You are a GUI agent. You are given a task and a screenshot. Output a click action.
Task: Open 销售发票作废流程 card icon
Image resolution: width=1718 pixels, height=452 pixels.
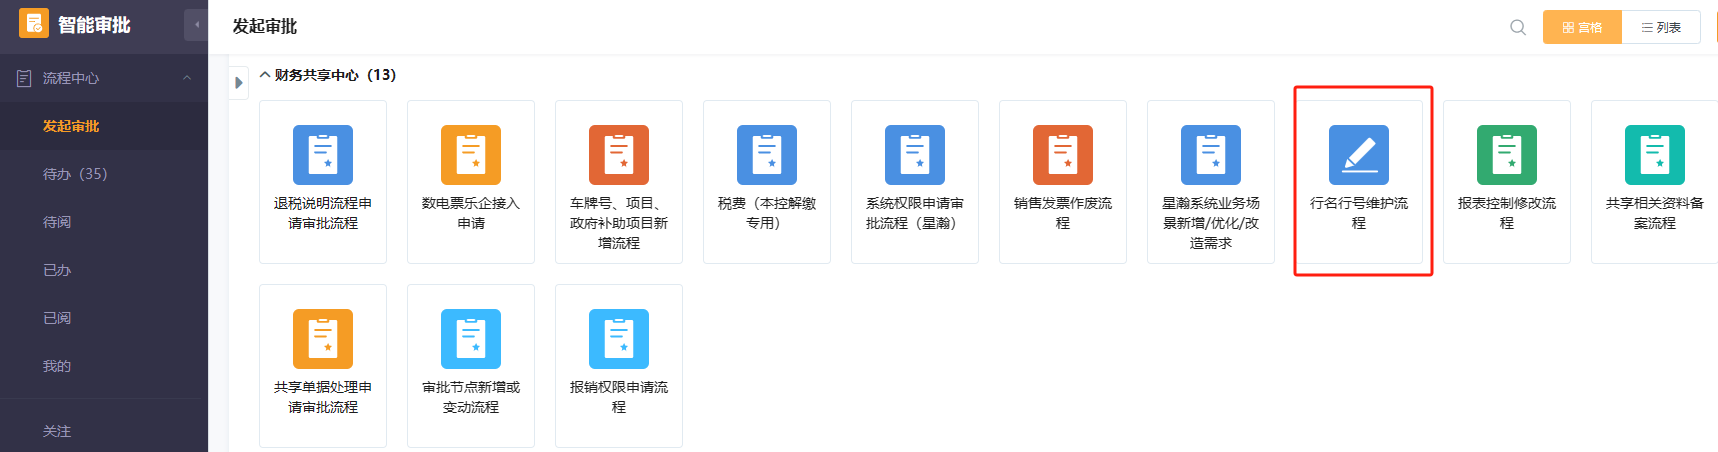pyautogui.click(x=1063, y=155)
